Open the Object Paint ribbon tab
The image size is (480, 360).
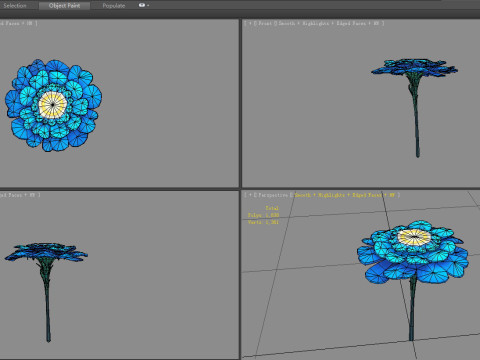click(x=64, y=5)
